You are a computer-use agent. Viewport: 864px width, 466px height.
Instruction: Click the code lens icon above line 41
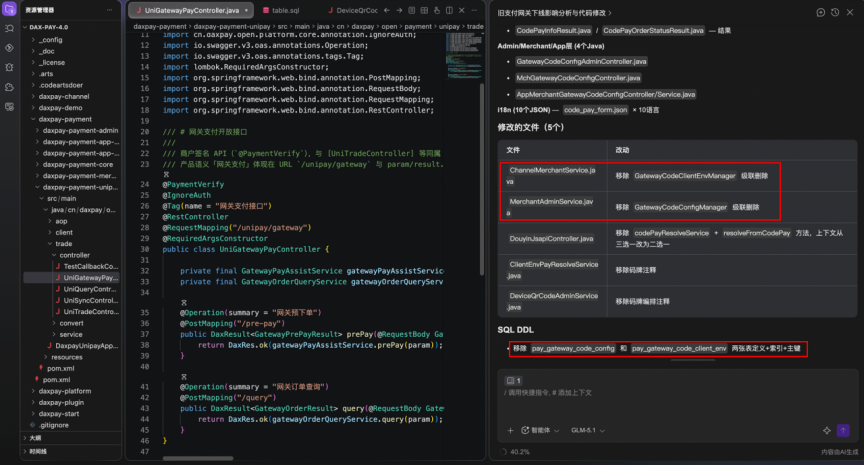184,377
